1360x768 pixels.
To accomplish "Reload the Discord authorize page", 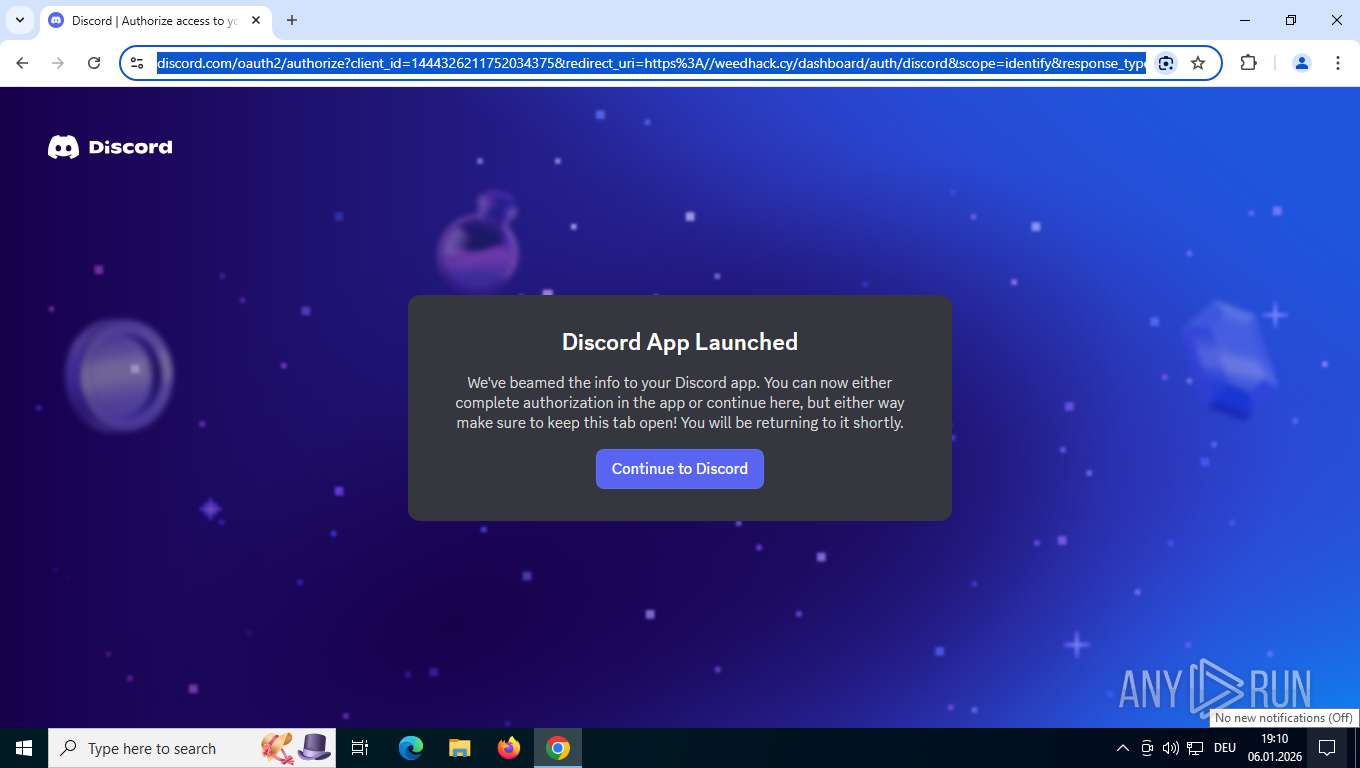I will click(x=94, y=63).
